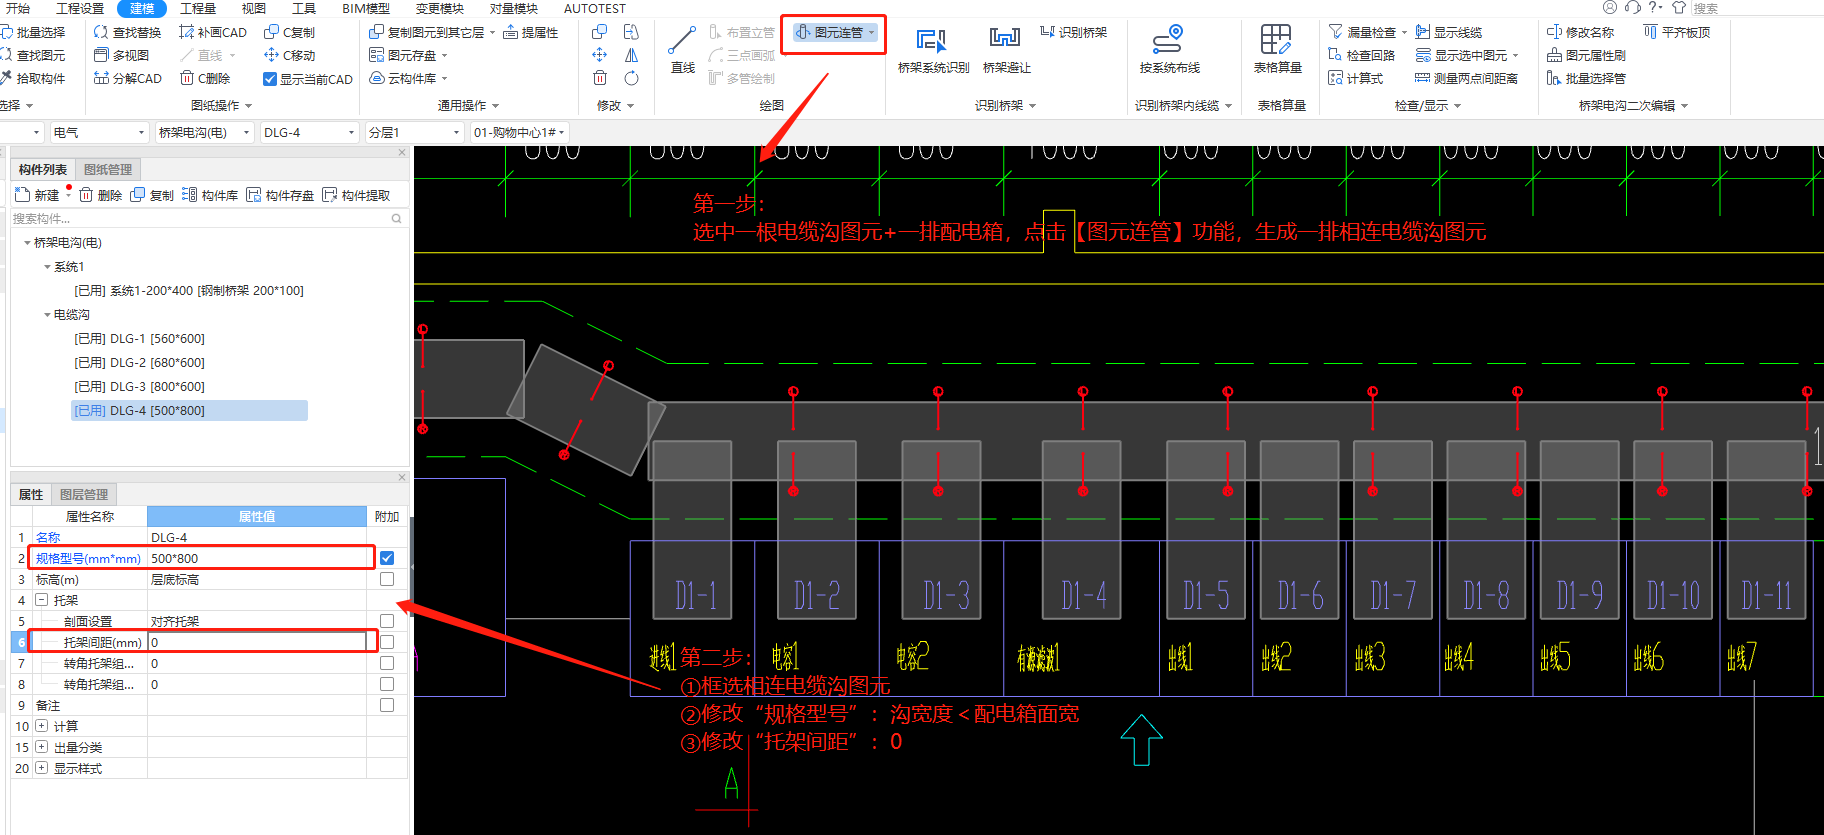Switch to the 工程量 ribbon tab
This screenshot has width=1824, height=835.
[x=197, y=9]
